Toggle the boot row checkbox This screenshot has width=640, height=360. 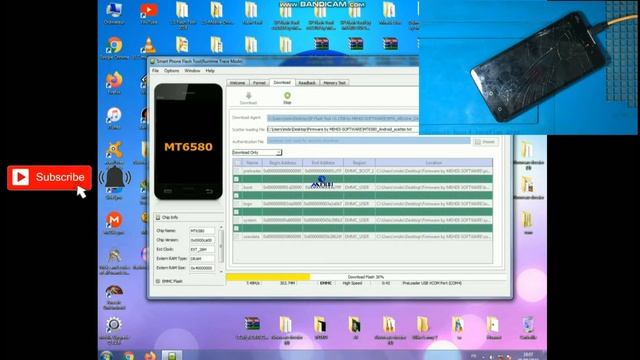pyautogui.click(x=237, y=187)
